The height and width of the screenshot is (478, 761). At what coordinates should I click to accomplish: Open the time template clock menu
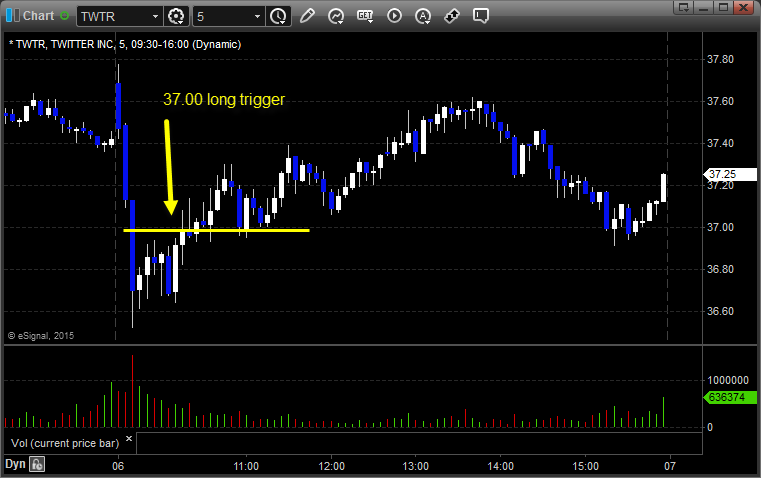point(278,16)
